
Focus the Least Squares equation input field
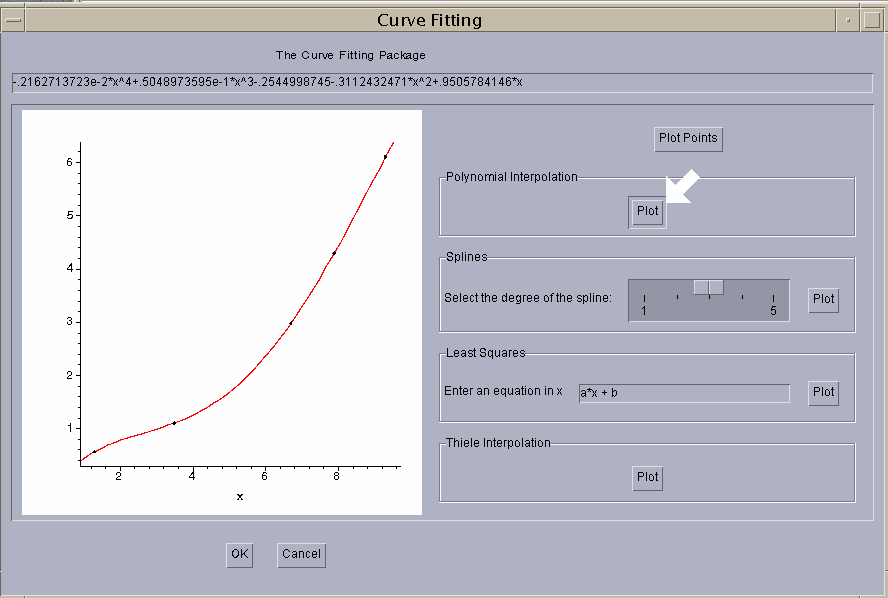click(x=684, y=393)
